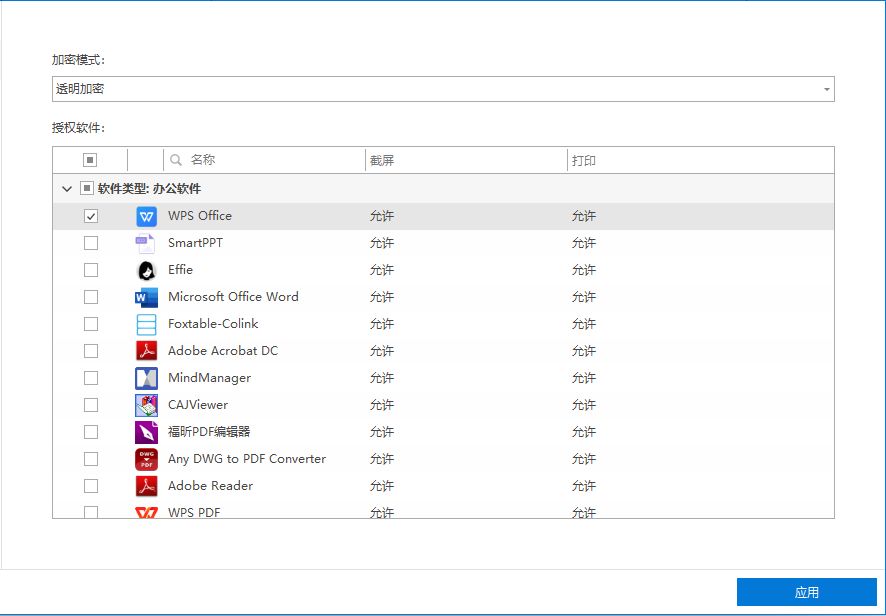Click 允许 in WPS Office 截屏 column

[382, 216]
